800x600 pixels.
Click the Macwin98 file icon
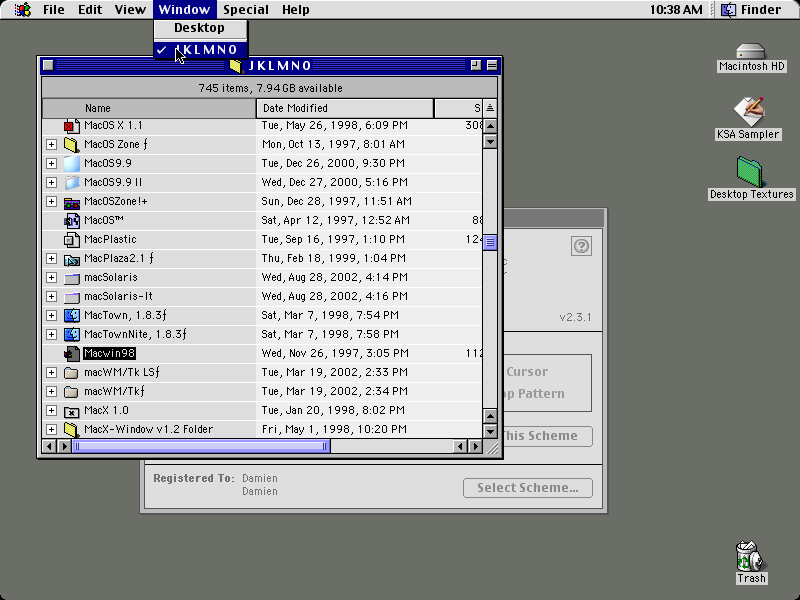click(71, 354)
